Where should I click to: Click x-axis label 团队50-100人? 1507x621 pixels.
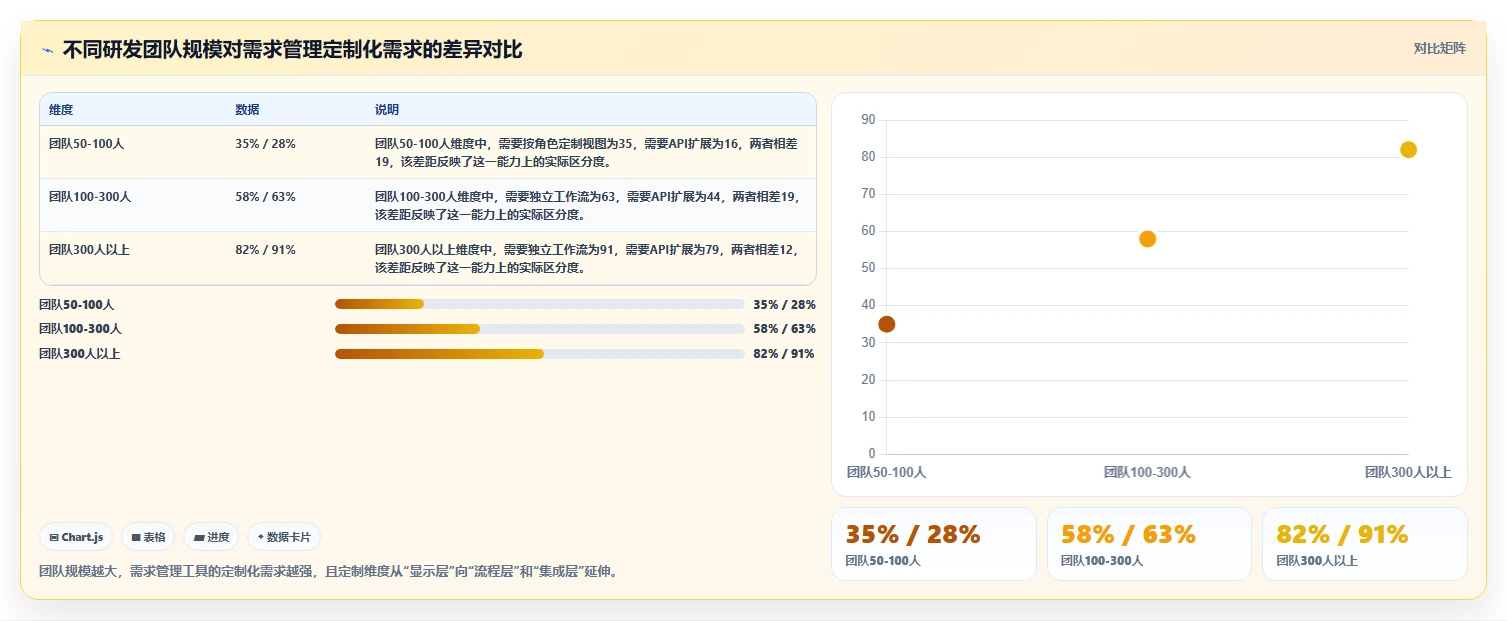886,472
